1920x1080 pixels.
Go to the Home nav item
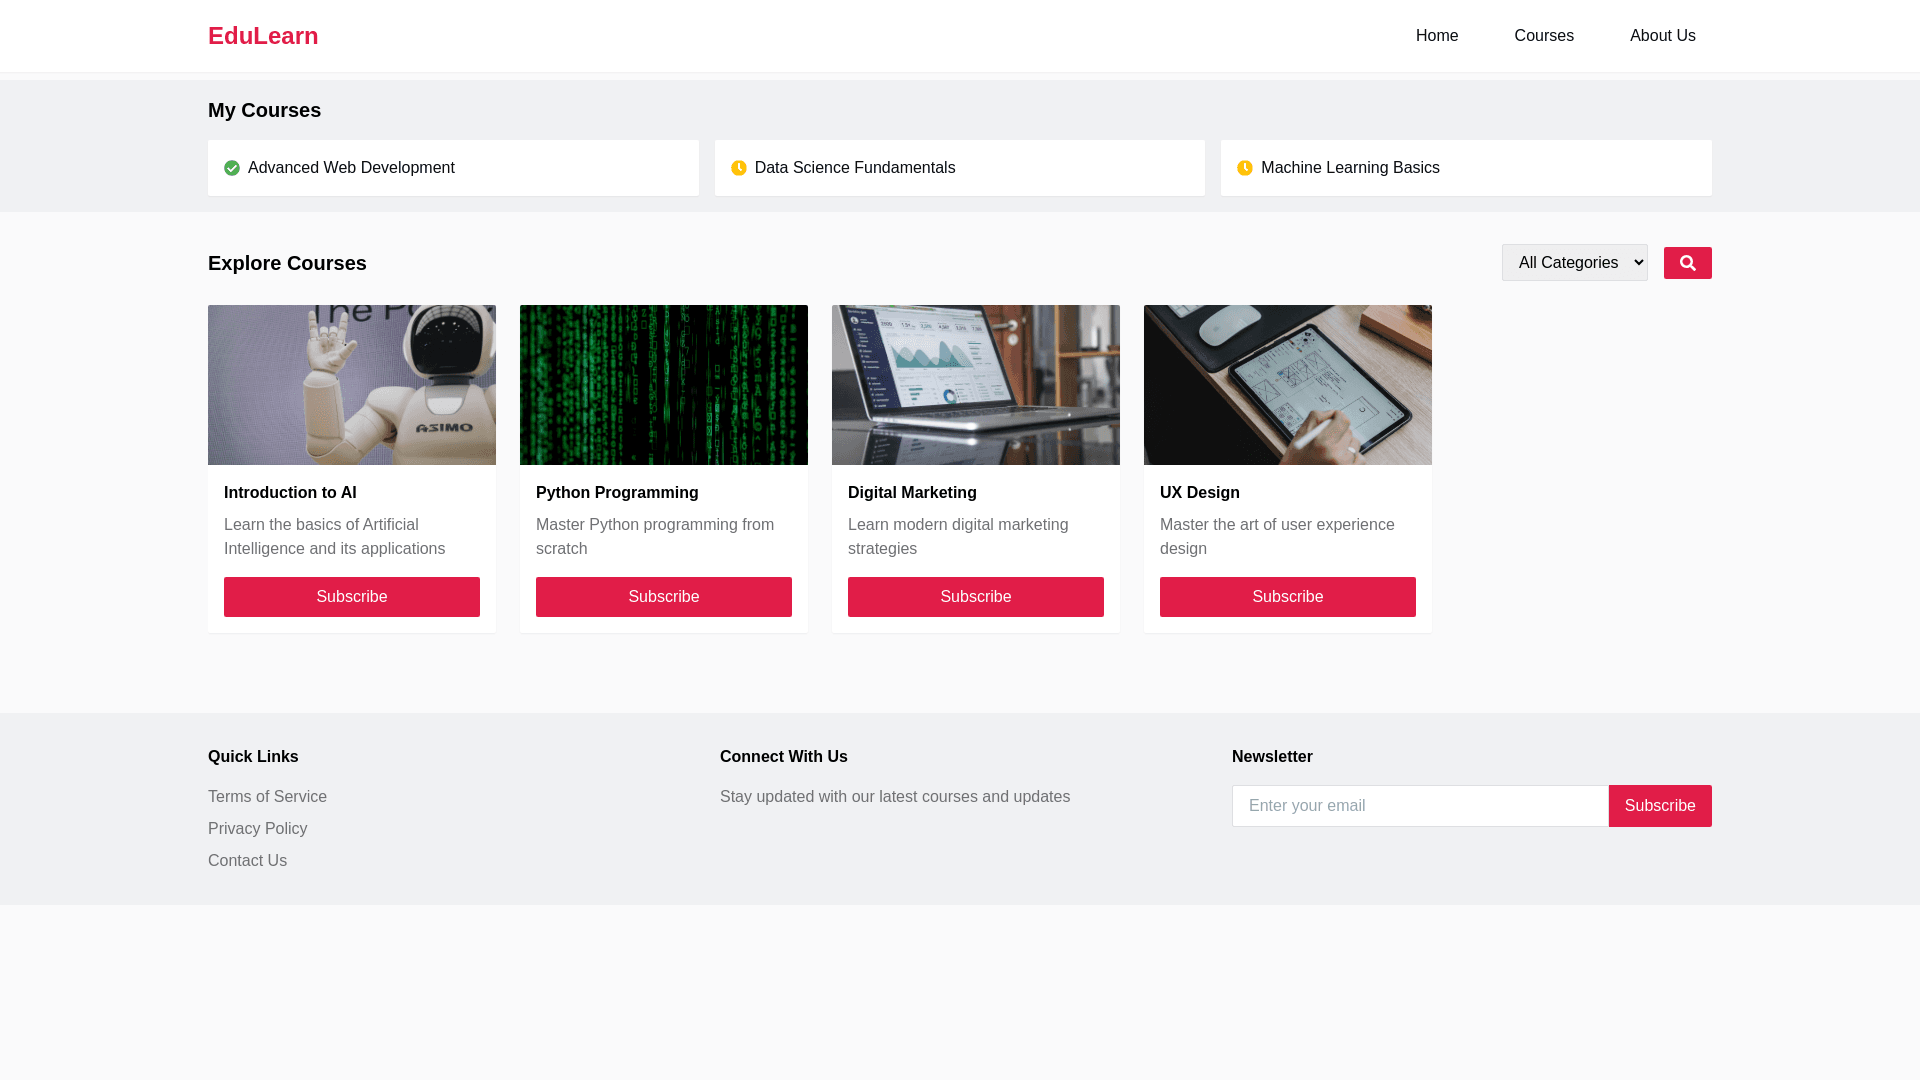click(x=1437, y=36)
